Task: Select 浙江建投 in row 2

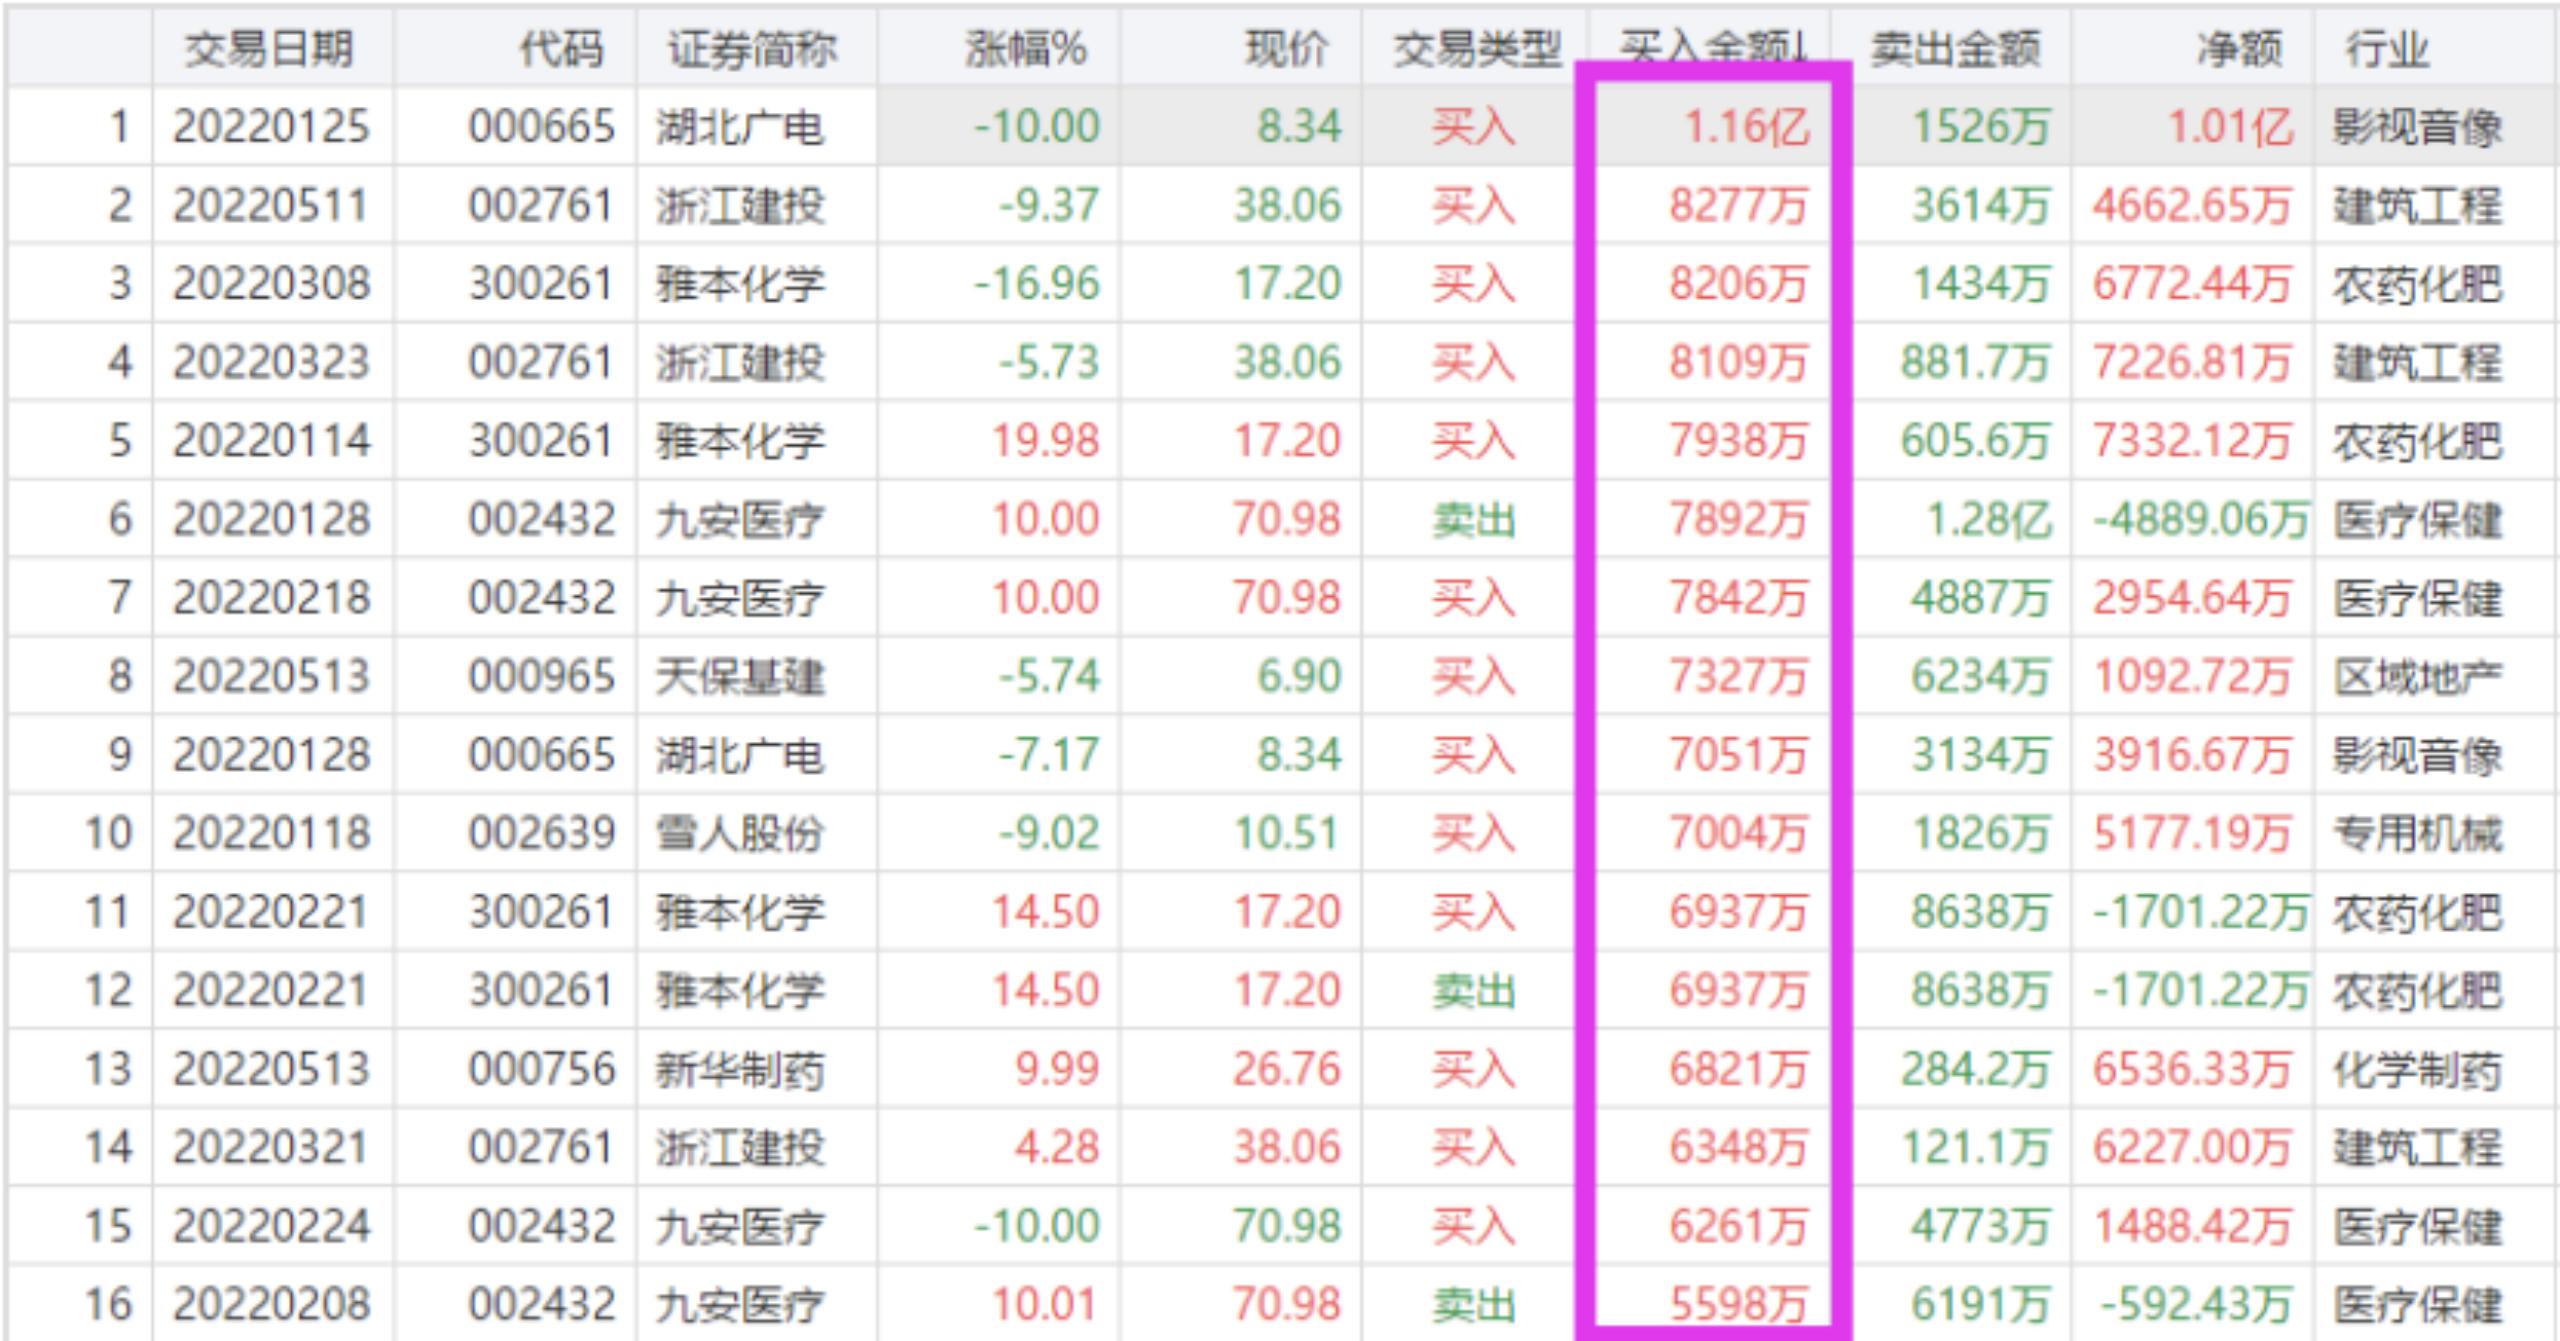Action: click(740, 206)
